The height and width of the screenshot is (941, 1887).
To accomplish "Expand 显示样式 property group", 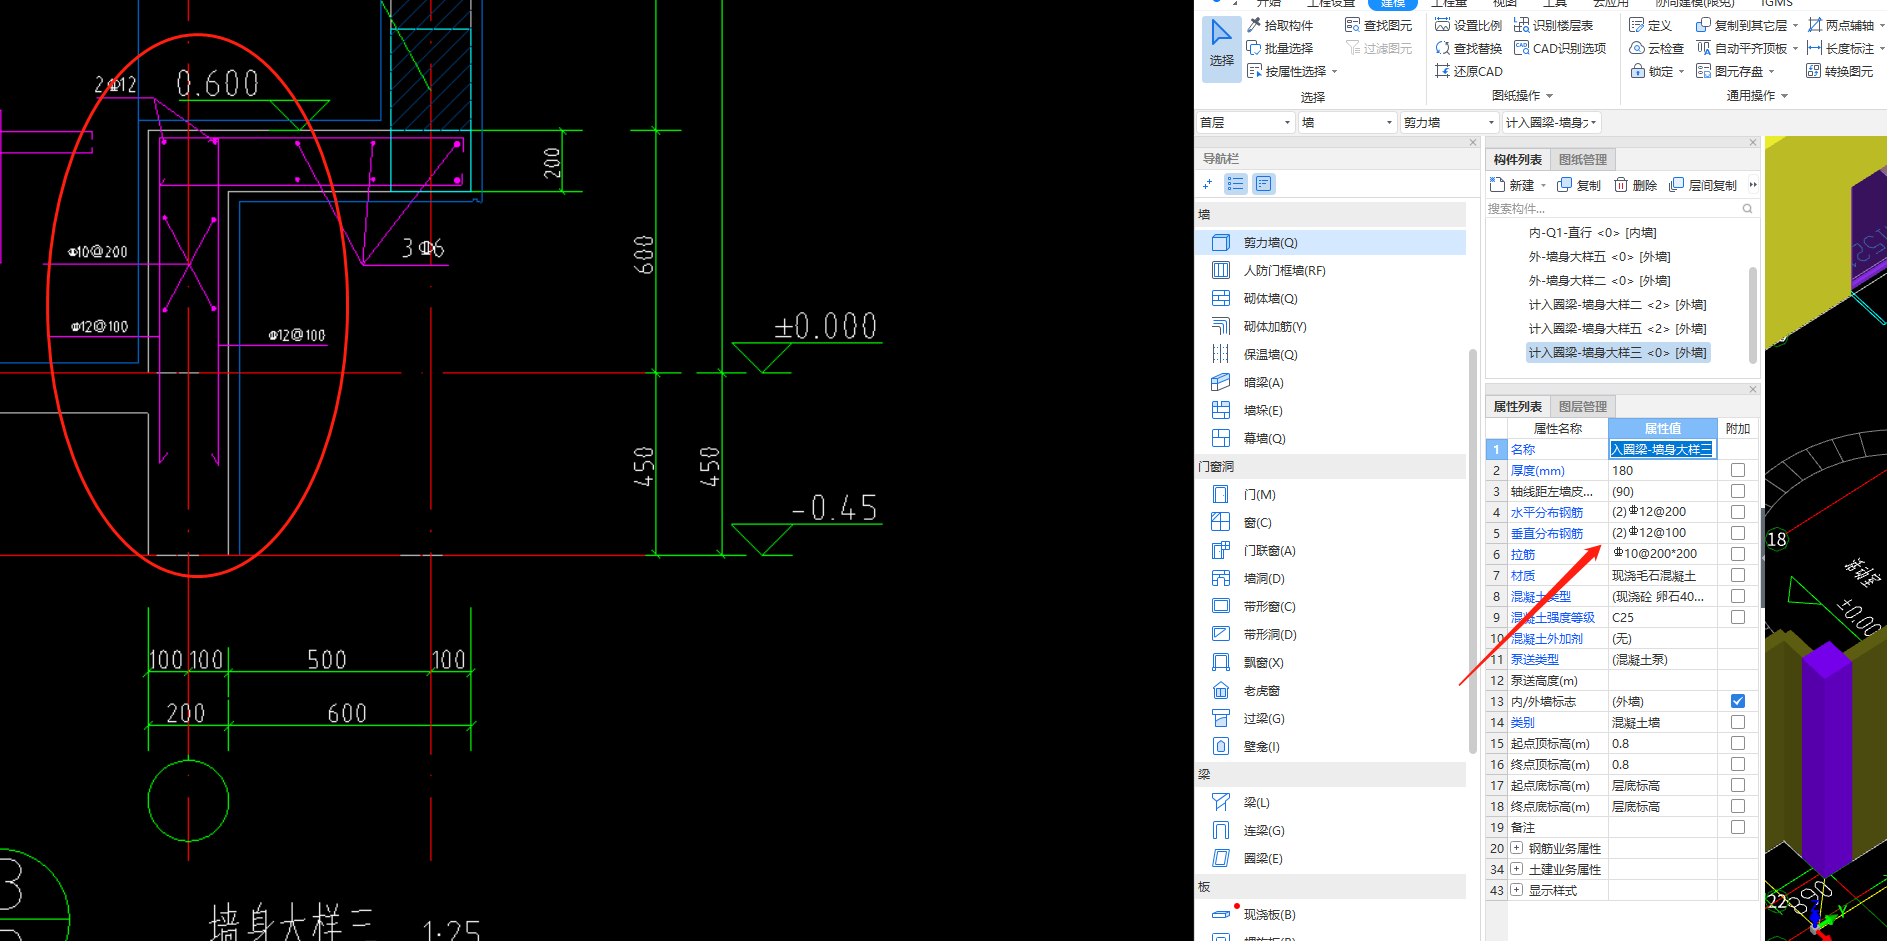I will [x=1517, y=890].
